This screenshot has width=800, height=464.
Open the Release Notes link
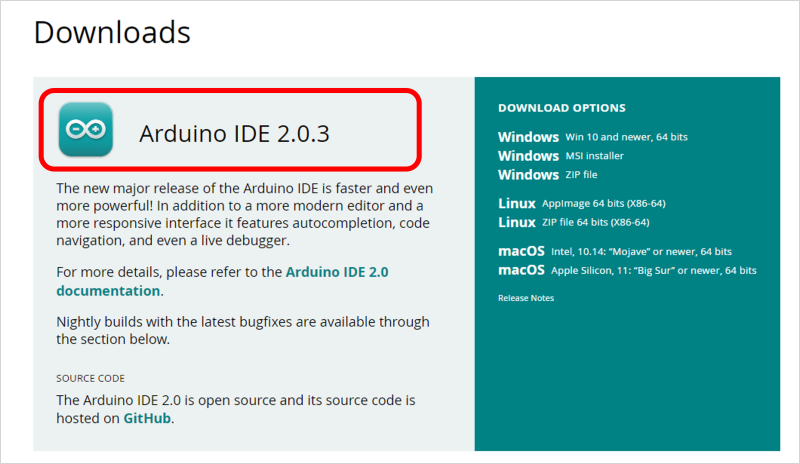pyautogui.click(x=526, y=298)
